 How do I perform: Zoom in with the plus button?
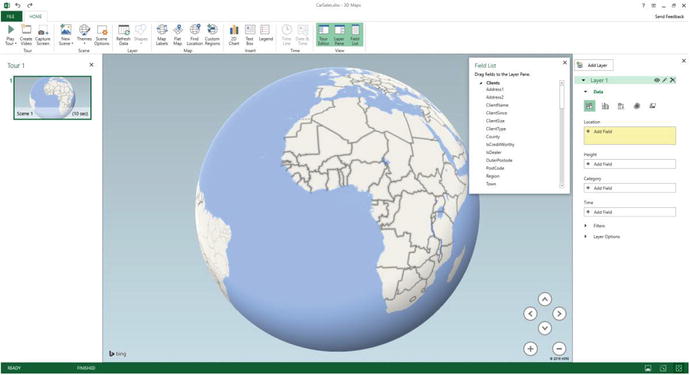(x=530, y=349)
